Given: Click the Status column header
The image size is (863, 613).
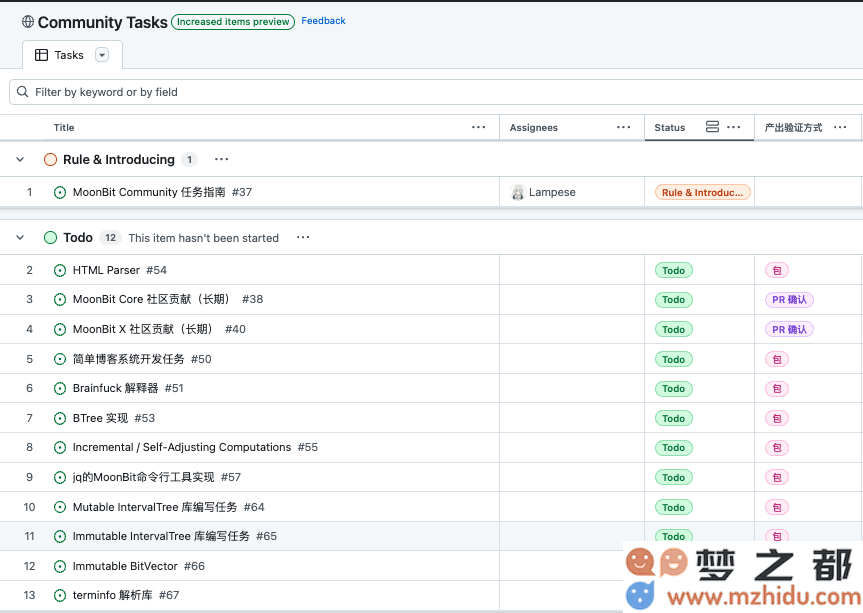Looking at the screenshot, I should (669, 127).
